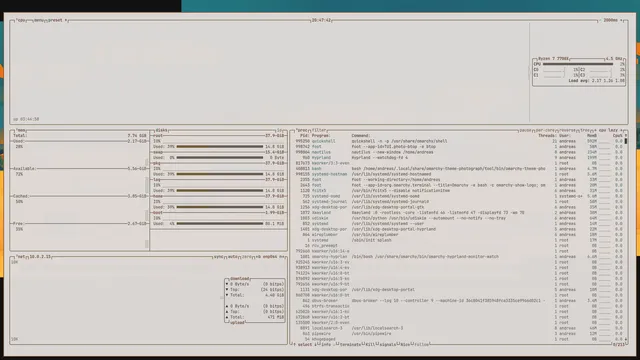Select the xdg-desktop-portal-gtk process row
640x360 pixels.
[459, 207]
